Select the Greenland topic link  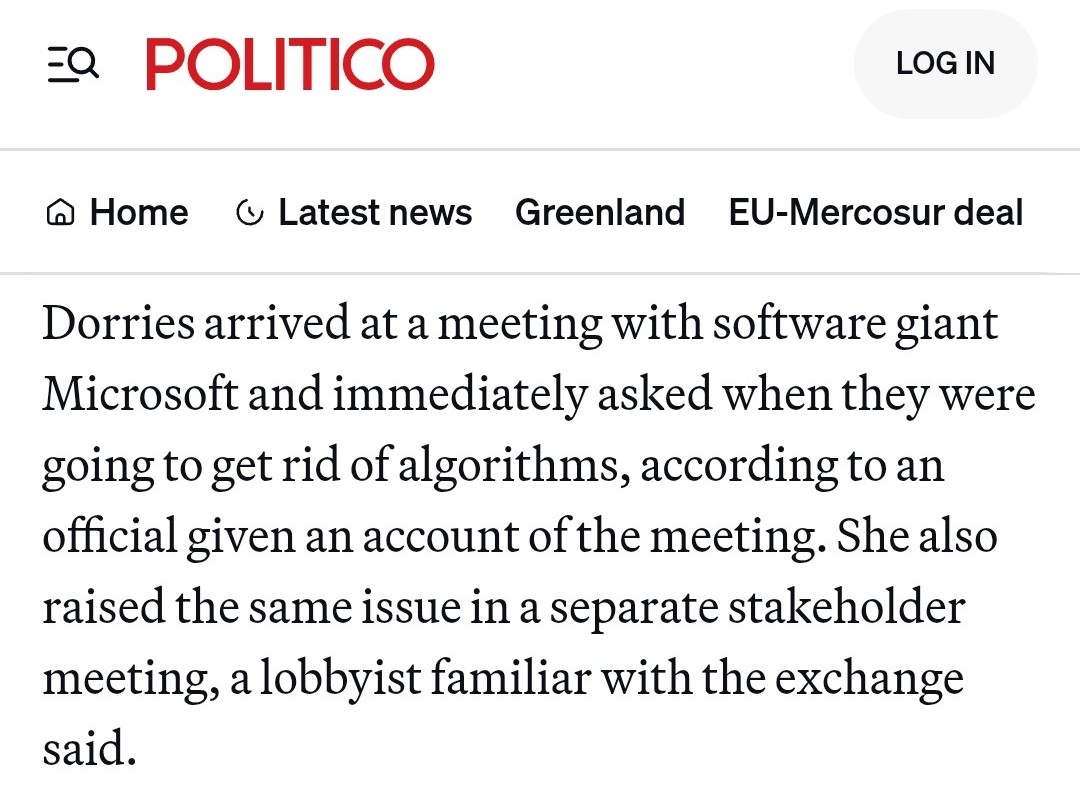coord(599,213)
